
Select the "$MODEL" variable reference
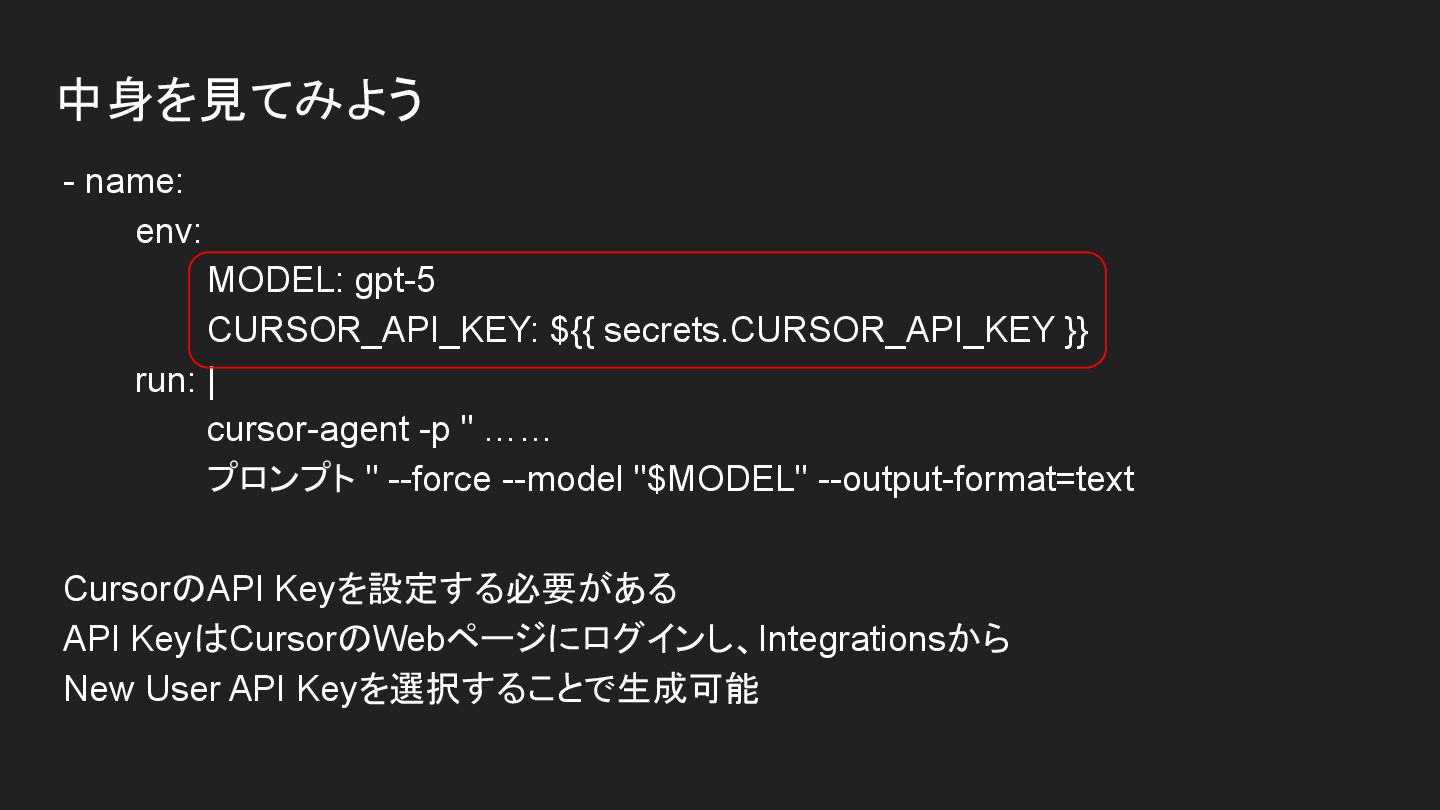point(720,480)
